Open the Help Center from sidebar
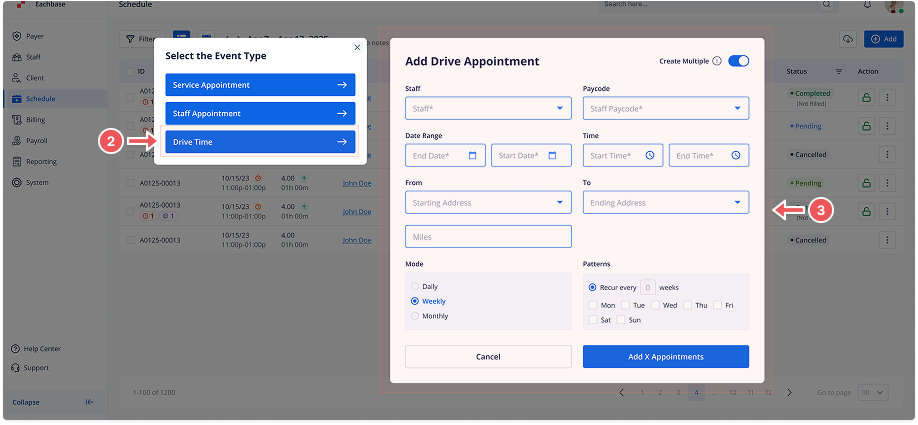This screenshot has width=918, height=425. pyautogui.click(x=42, y=349)
